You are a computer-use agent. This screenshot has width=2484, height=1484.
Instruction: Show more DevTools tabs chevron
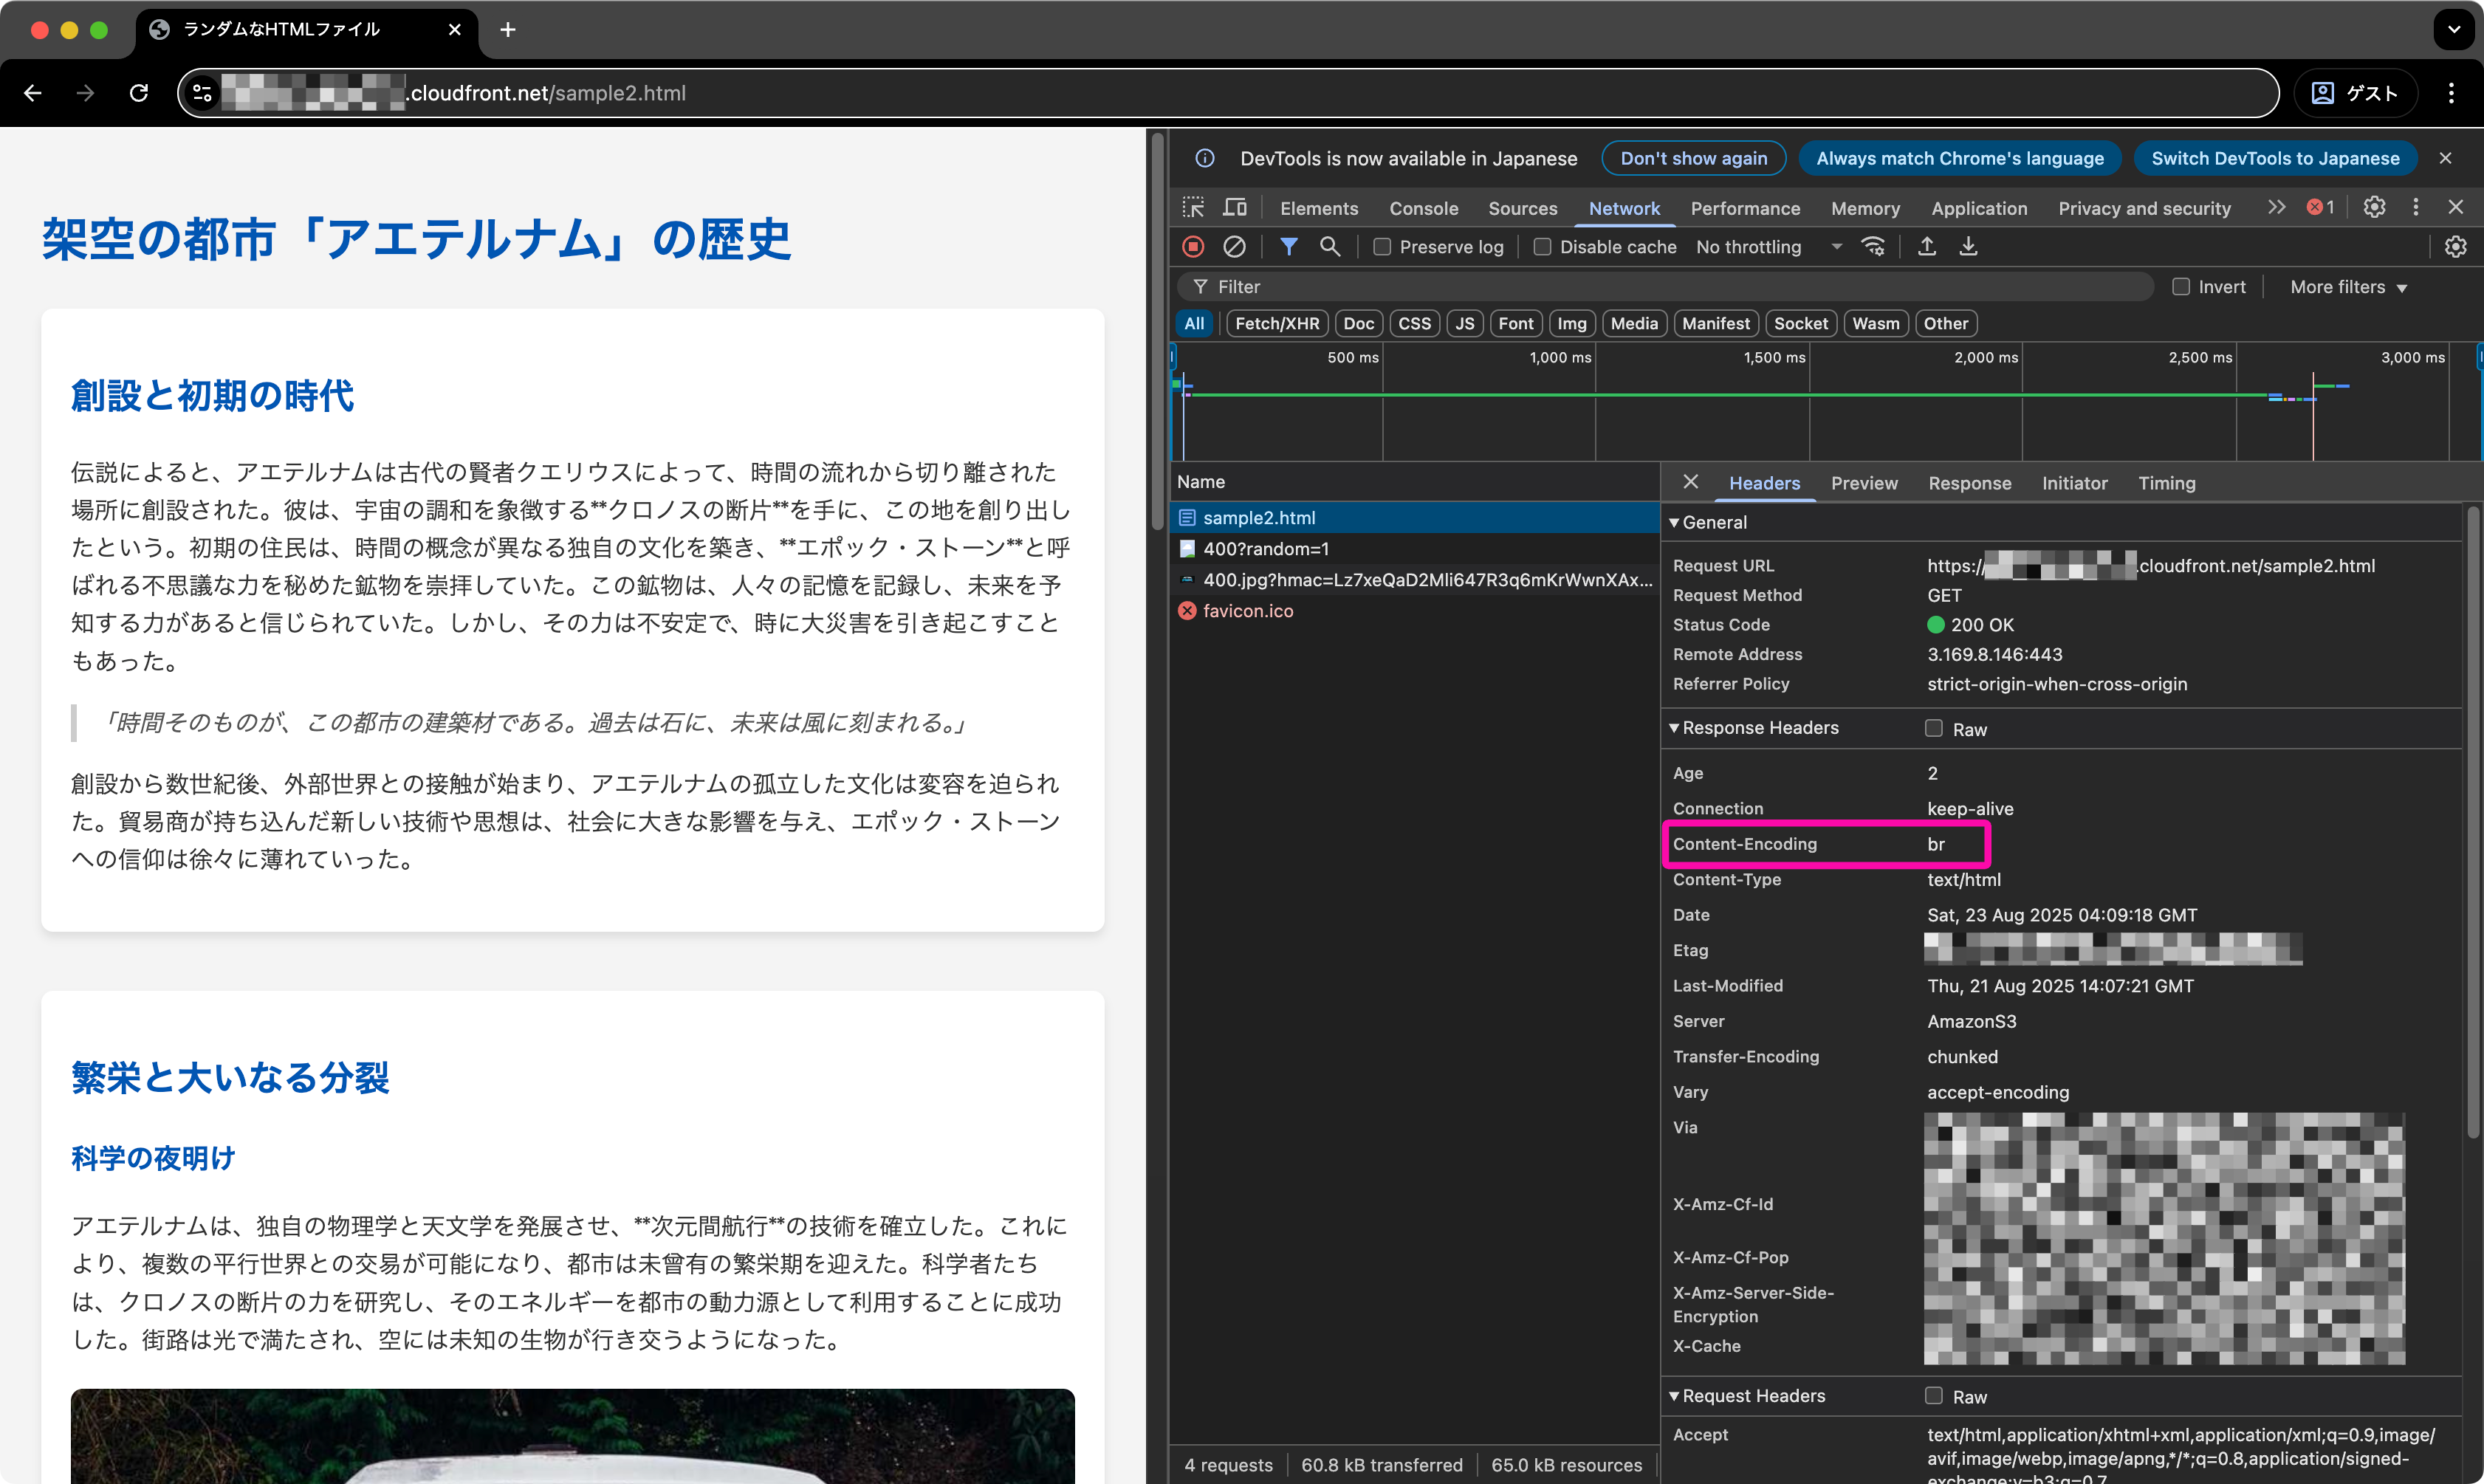[2277, 207]
